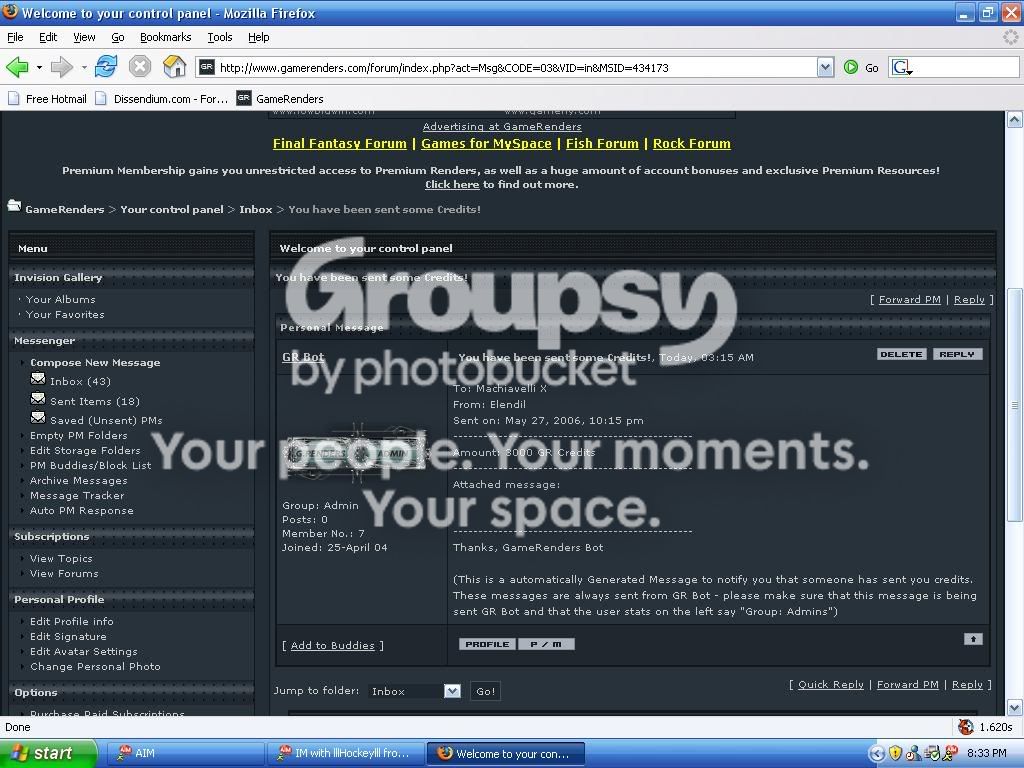Click the Forward navigation arrow
The height and width of the screenshot is (768, 1024).
click(61, 67)
